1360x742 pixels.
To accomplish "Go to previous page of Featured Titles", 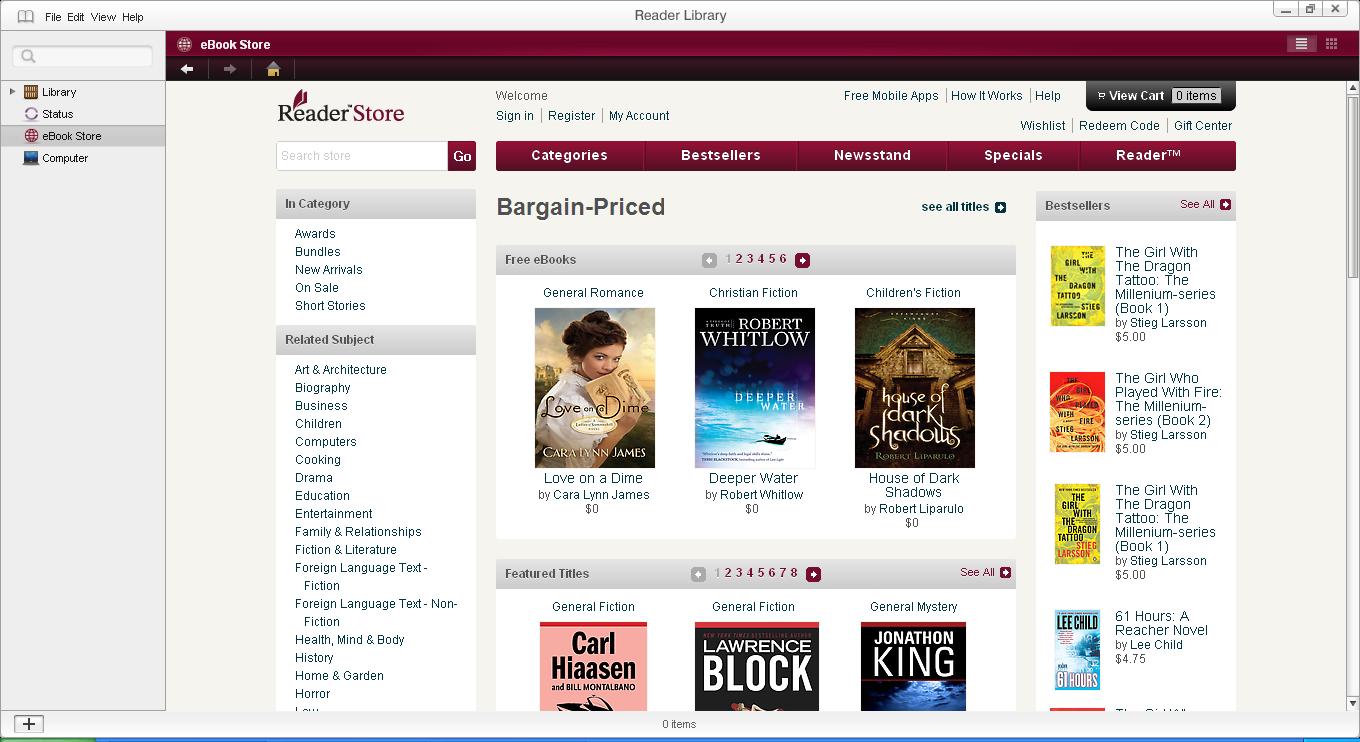I will (x=698, y=574).
